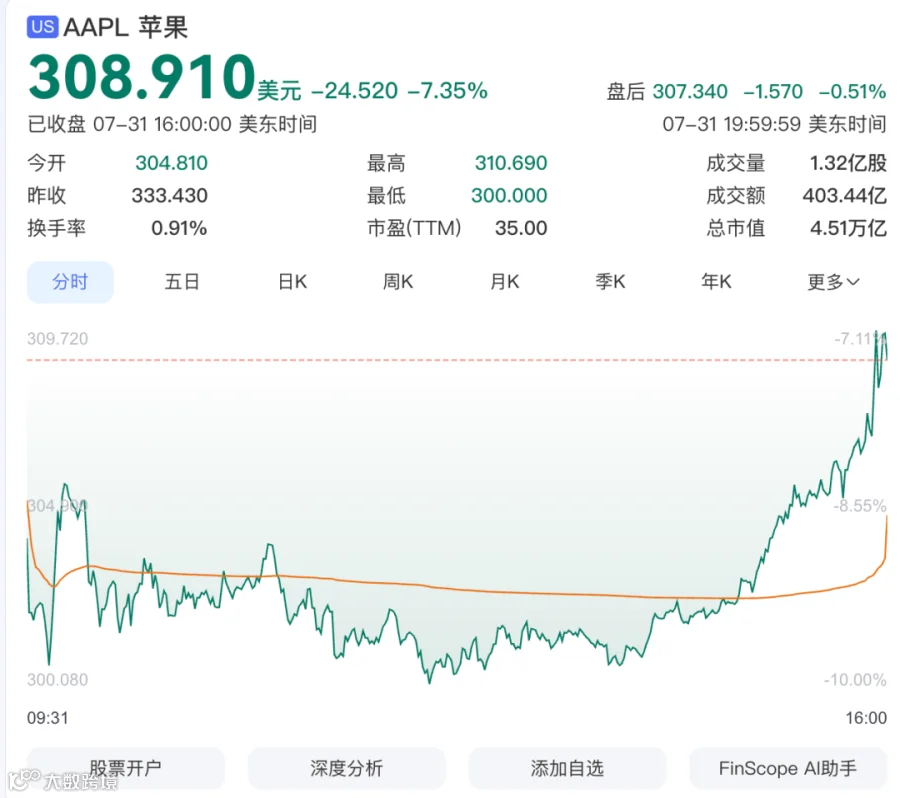Click the 09:31 chart start time

(48, 718)
